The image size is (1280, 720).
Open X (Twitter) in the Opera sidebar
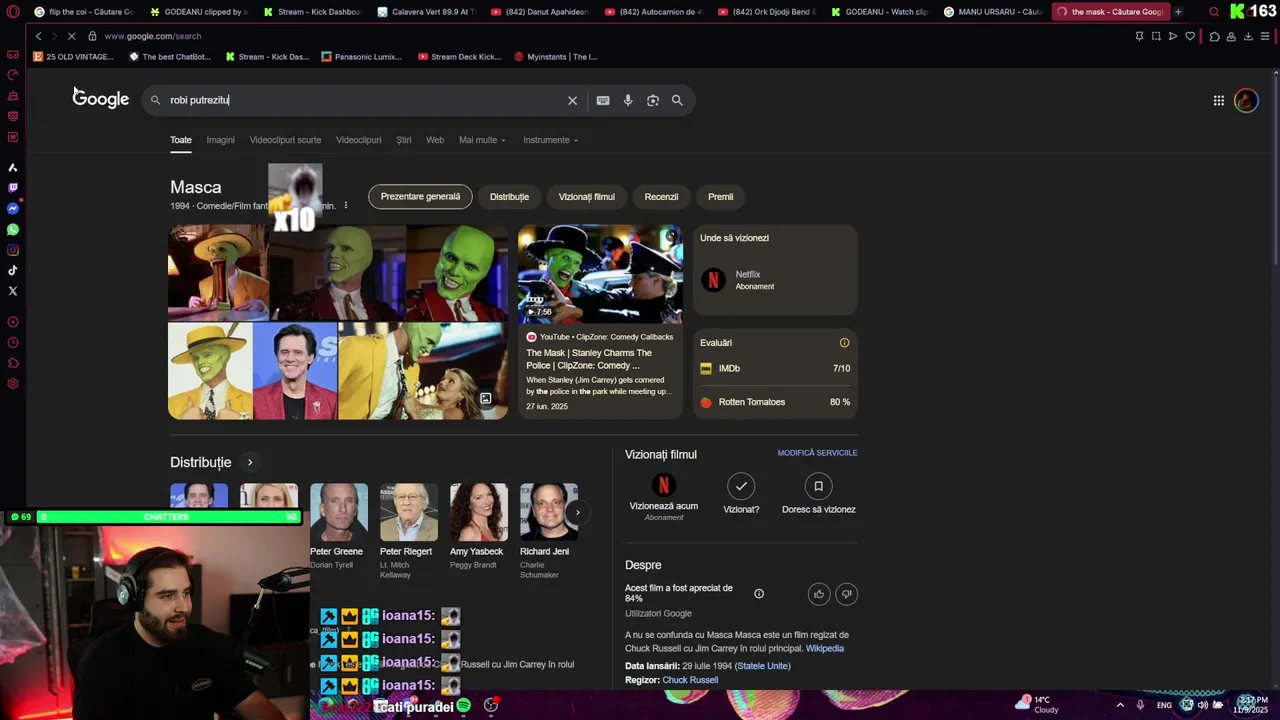point(12,291)
